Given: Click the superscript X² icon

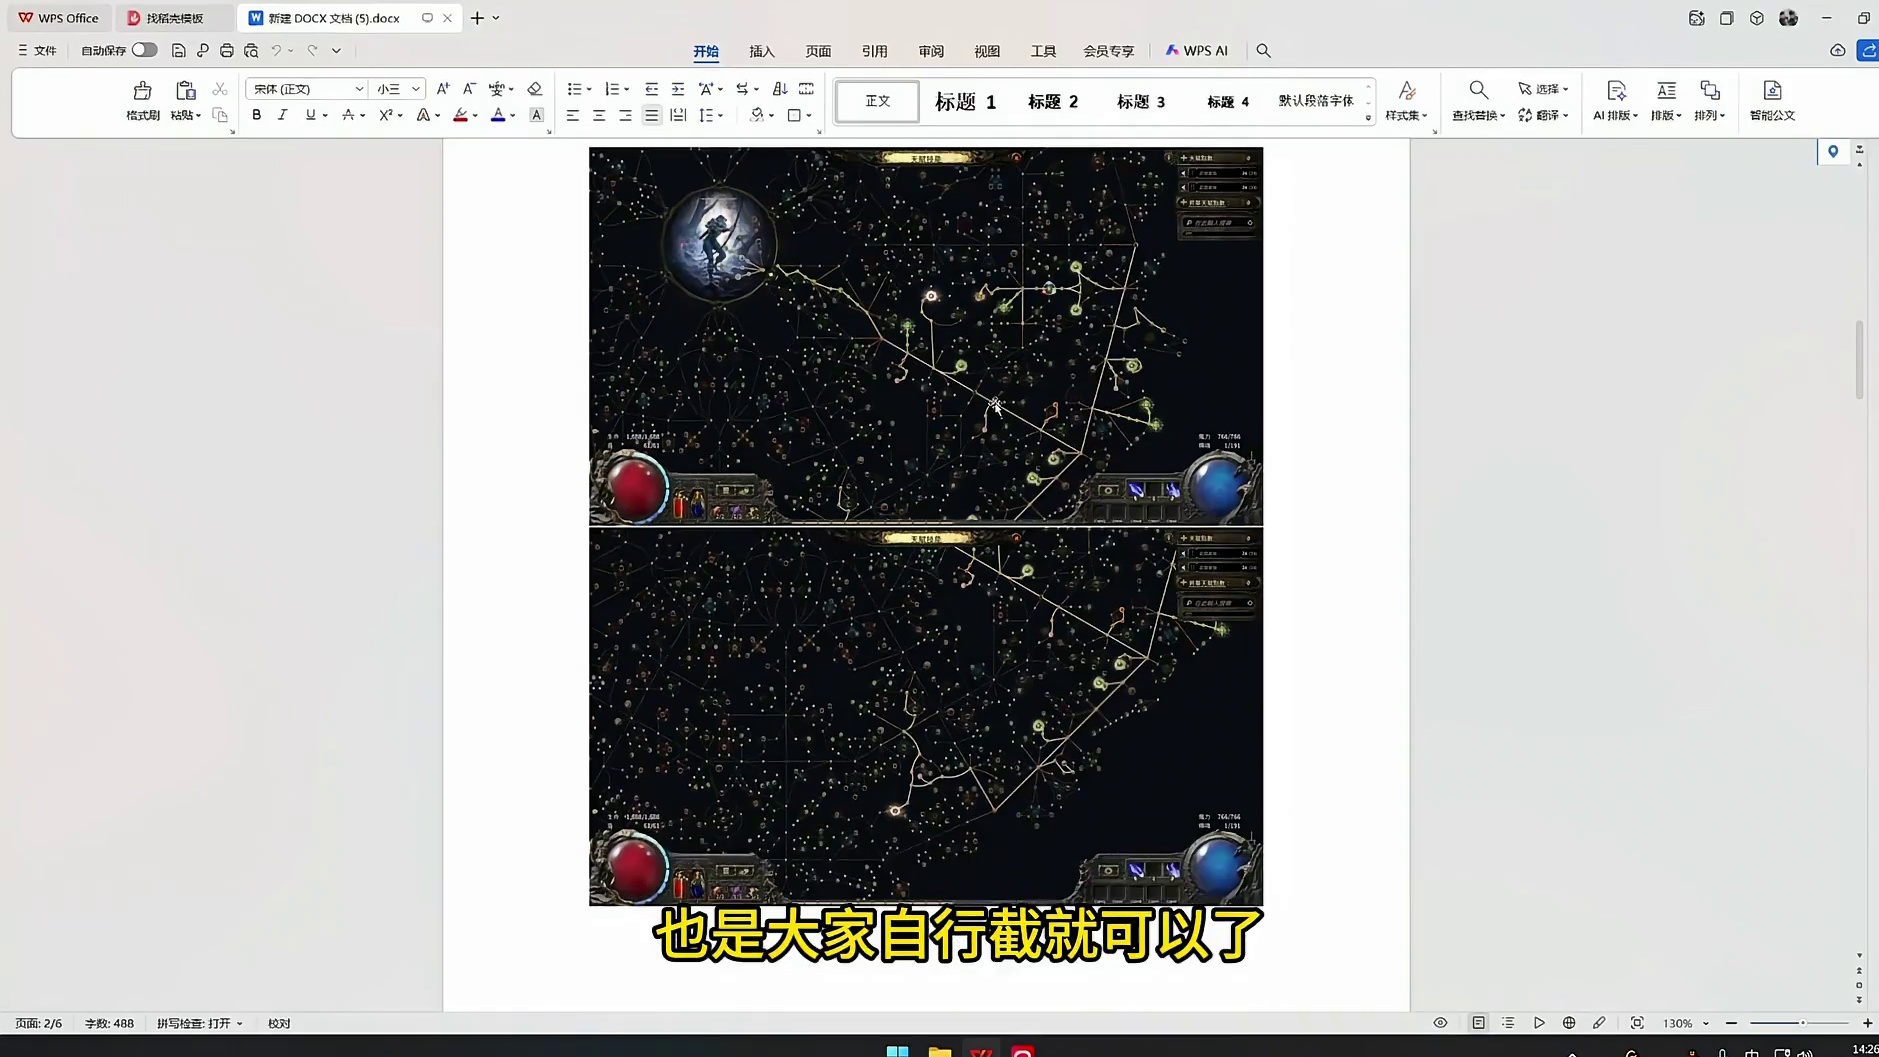Looking at the screenshot, I should click(385, 115).
